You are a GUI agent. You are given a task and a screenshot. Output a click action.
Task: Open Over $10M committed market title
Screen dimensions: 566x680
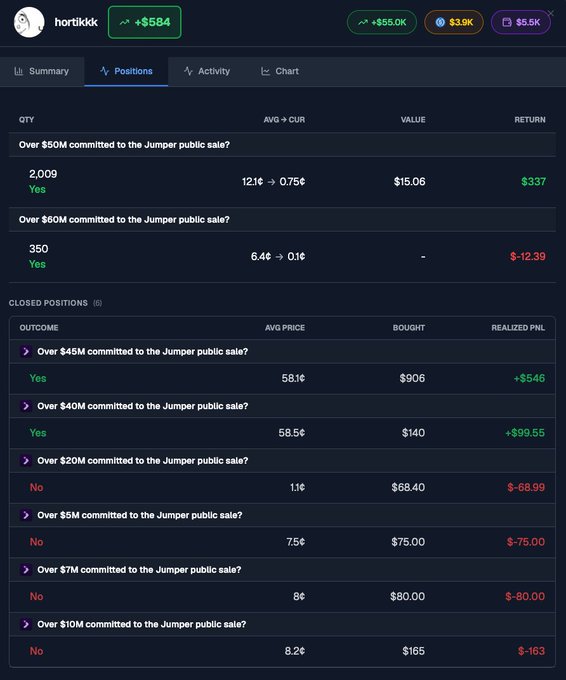click(x=141, y=625)
